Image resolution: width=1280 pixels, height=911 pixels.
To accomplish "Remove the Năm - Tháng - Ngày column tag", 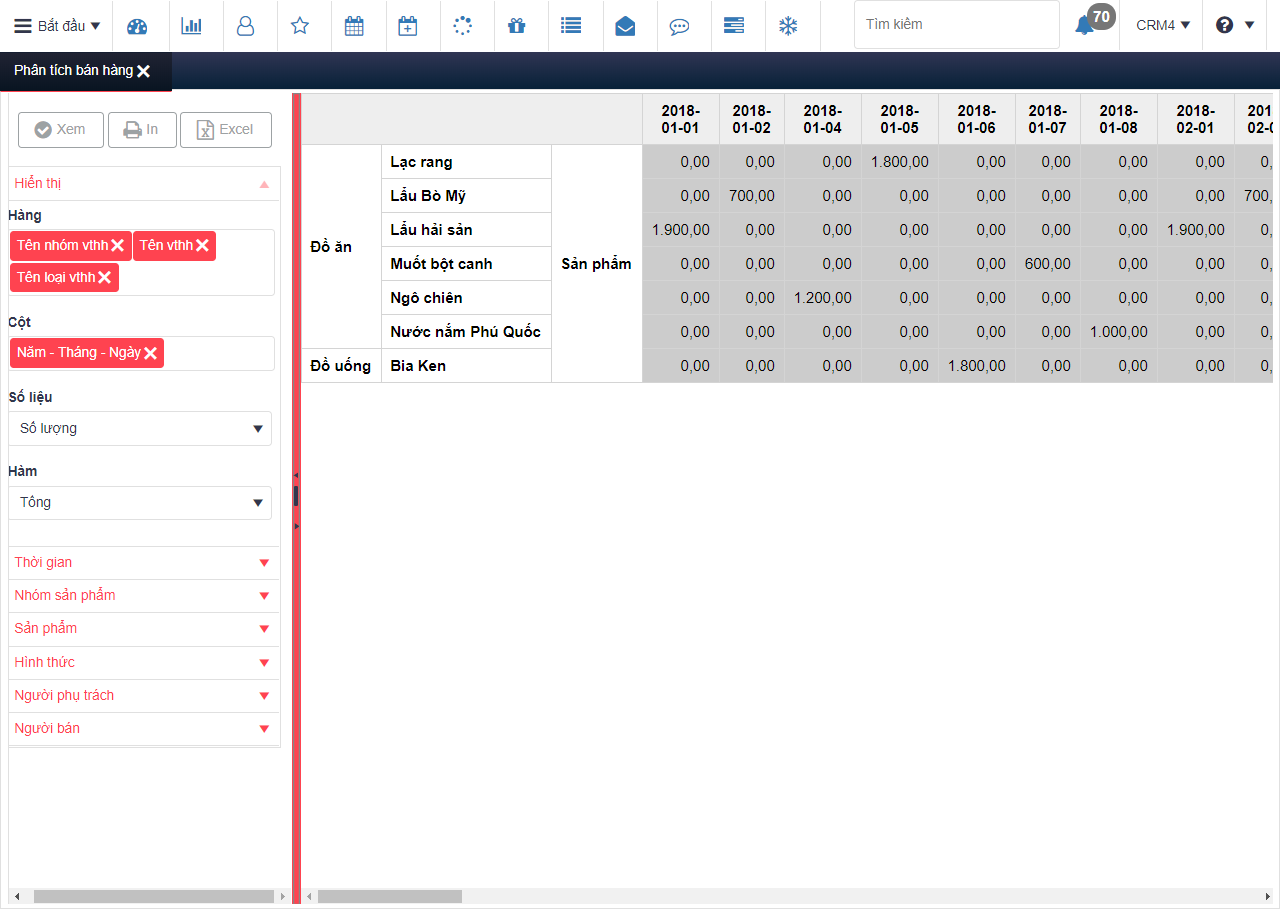I will tap(150, 353).
